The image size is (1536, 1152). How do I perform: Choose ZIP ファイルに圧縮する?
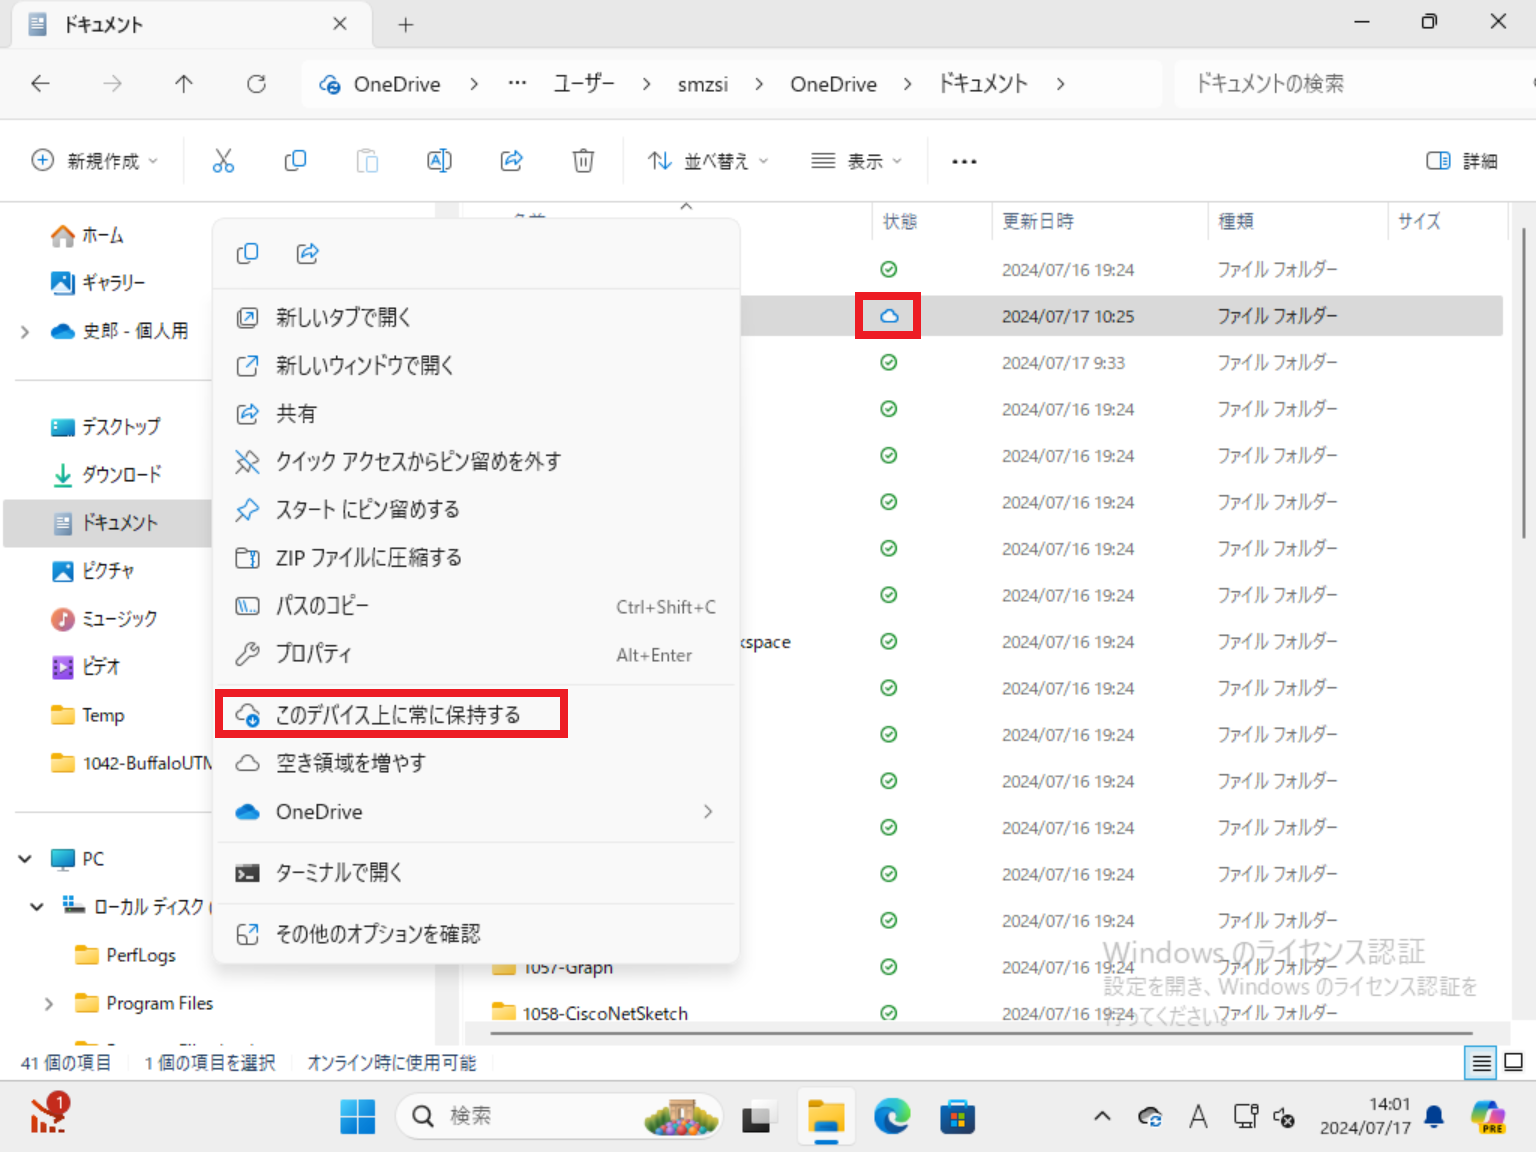(476, 558)
